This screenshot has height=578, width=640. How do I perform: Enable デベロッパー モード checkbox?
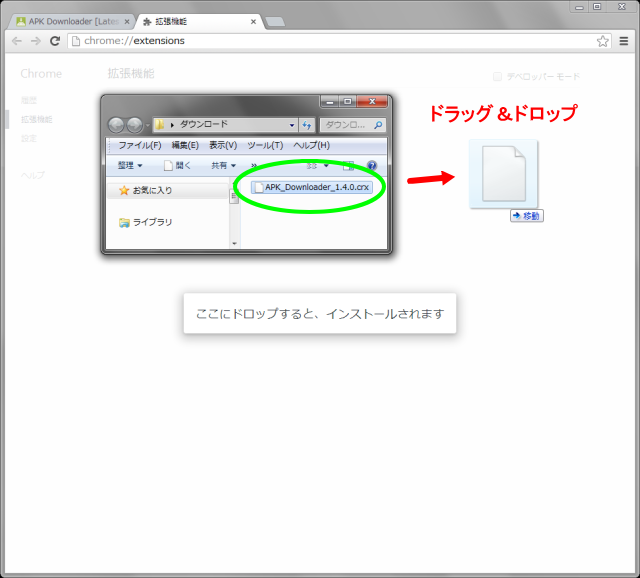497,76
